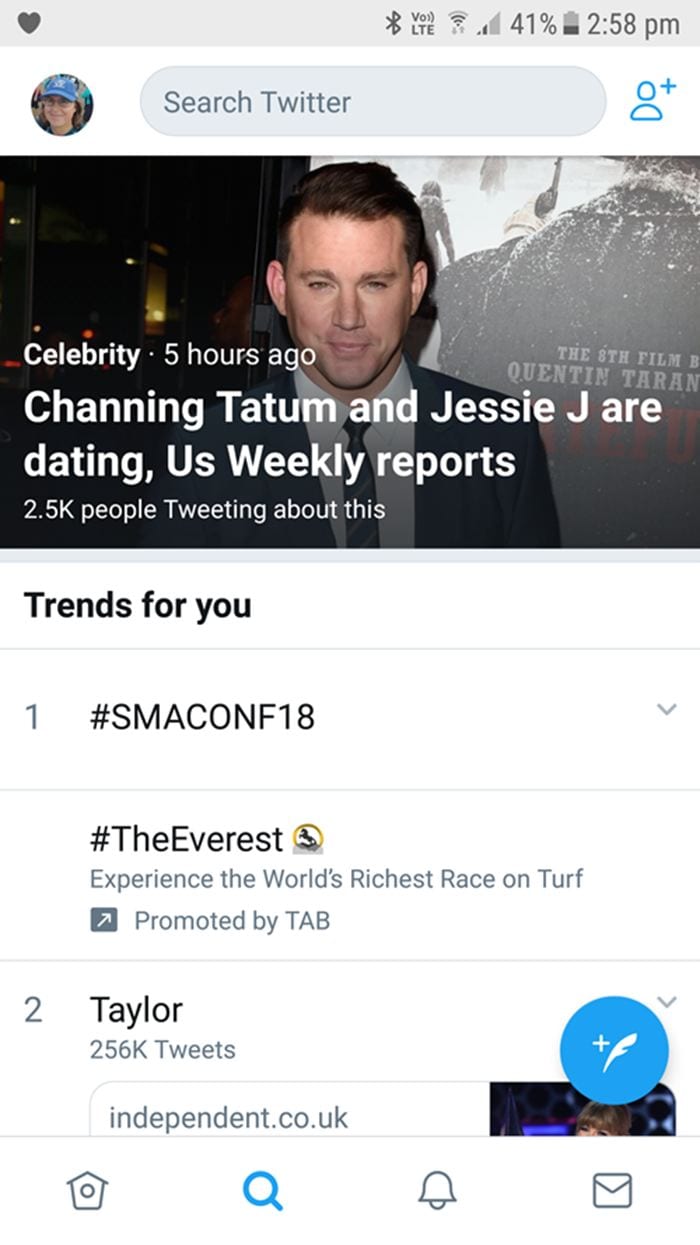Open Direct Messages envelope
This screenshot has height=1245, width=700.
point(613,1191)
